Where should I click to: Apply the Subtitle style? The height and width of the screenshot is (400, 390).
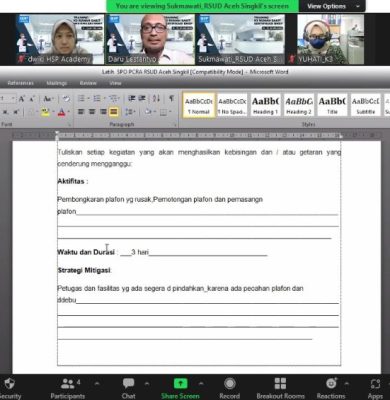pos(365,105)
